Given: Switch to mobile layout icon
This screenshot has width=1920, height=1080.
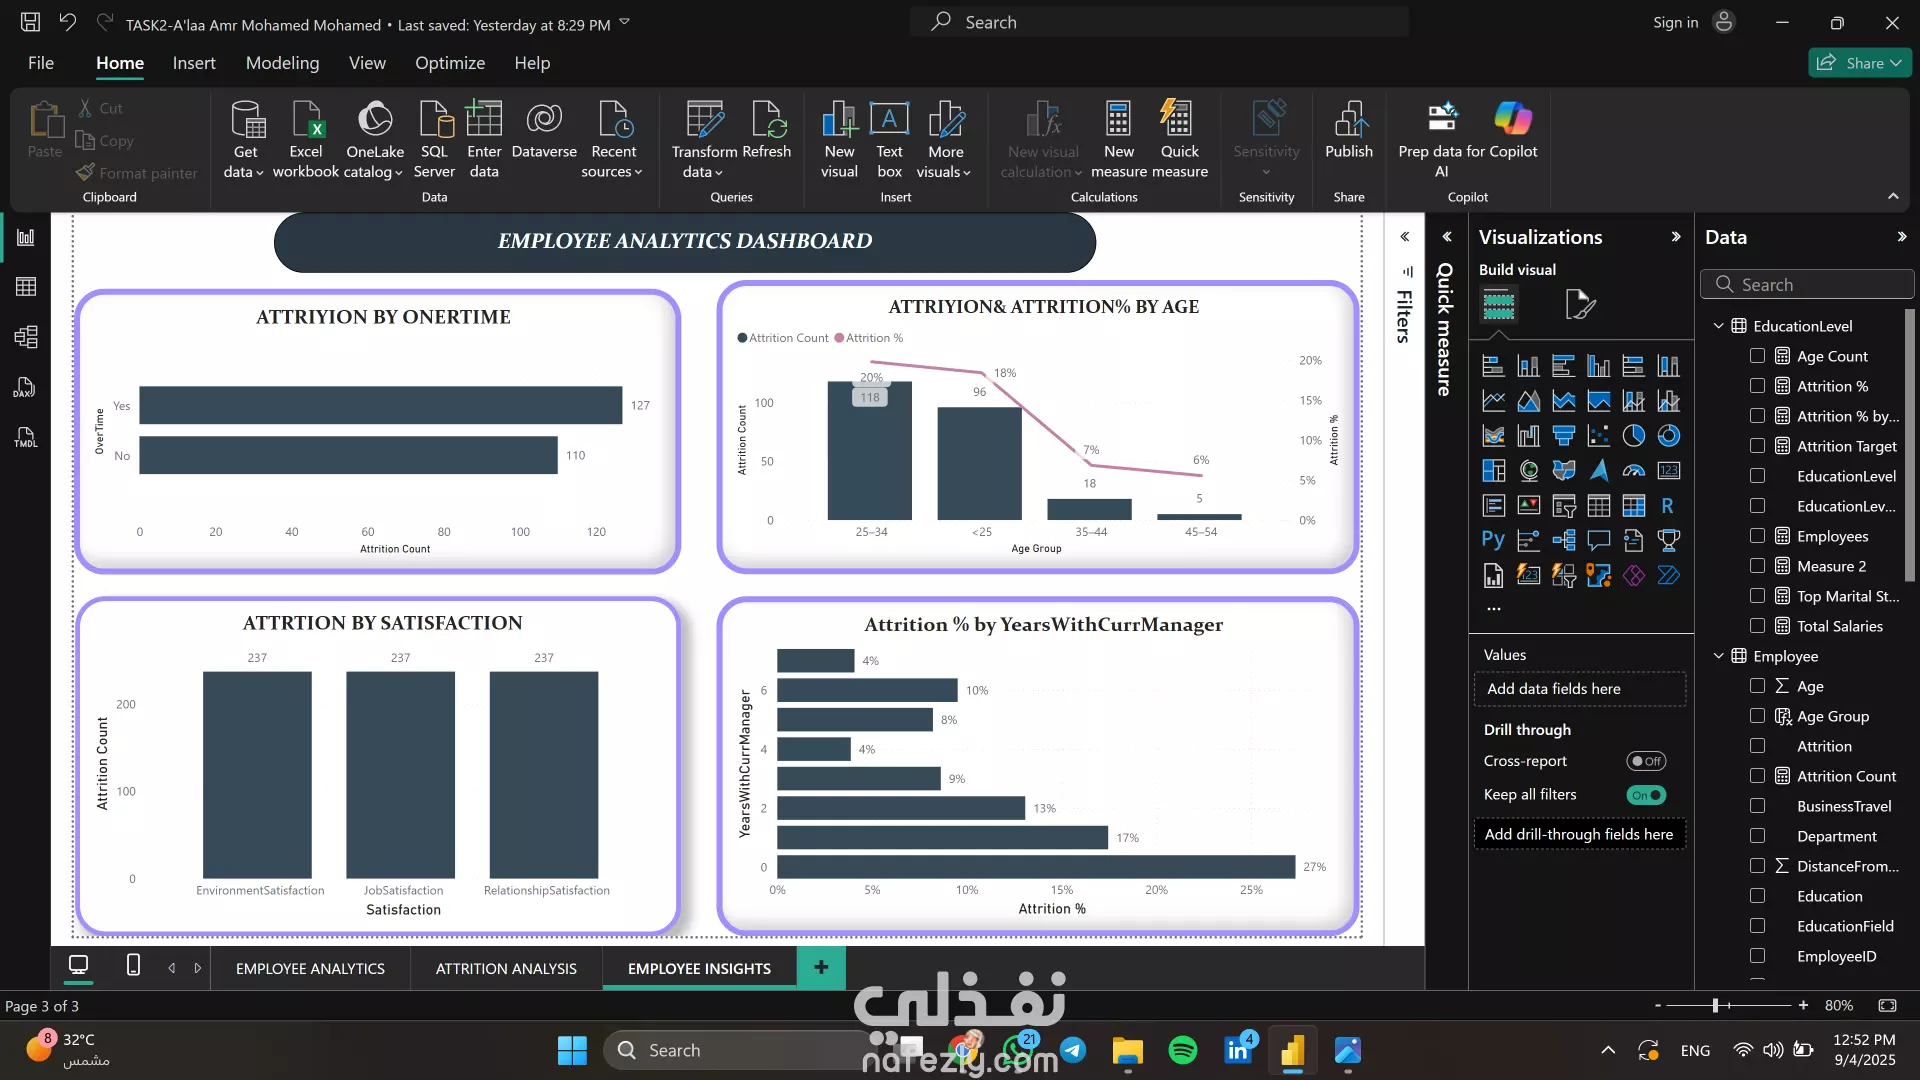Looking at the screenshot, I should 133,966.
